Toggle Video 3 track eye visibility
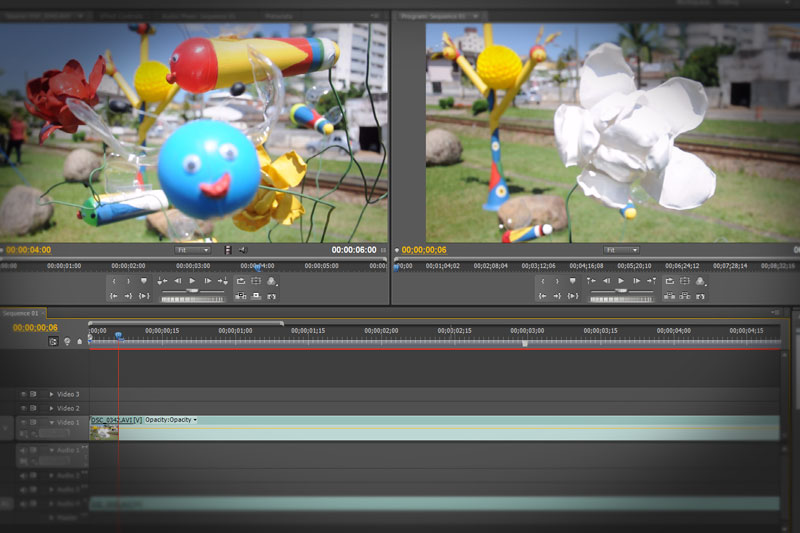 (23, 394)
